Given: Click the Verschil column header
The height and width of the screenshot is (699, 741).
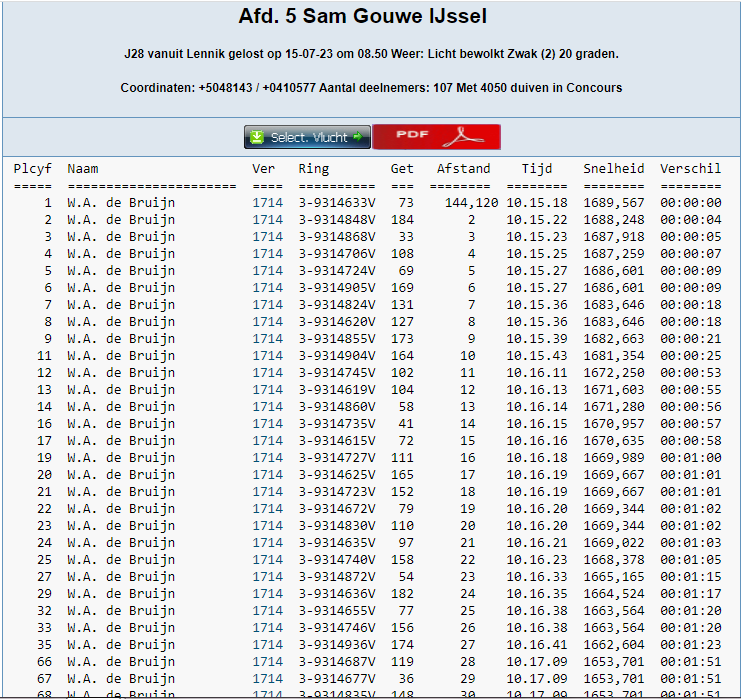Looking at the screenshot, I should click(x=690, y=169).
